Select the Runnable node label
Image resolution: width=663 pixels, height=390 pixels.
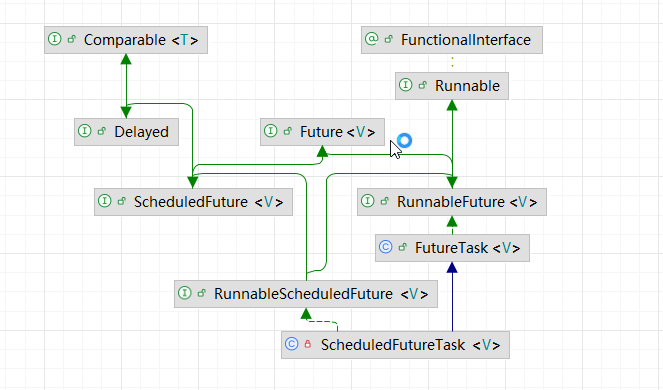tap(467, 86)
